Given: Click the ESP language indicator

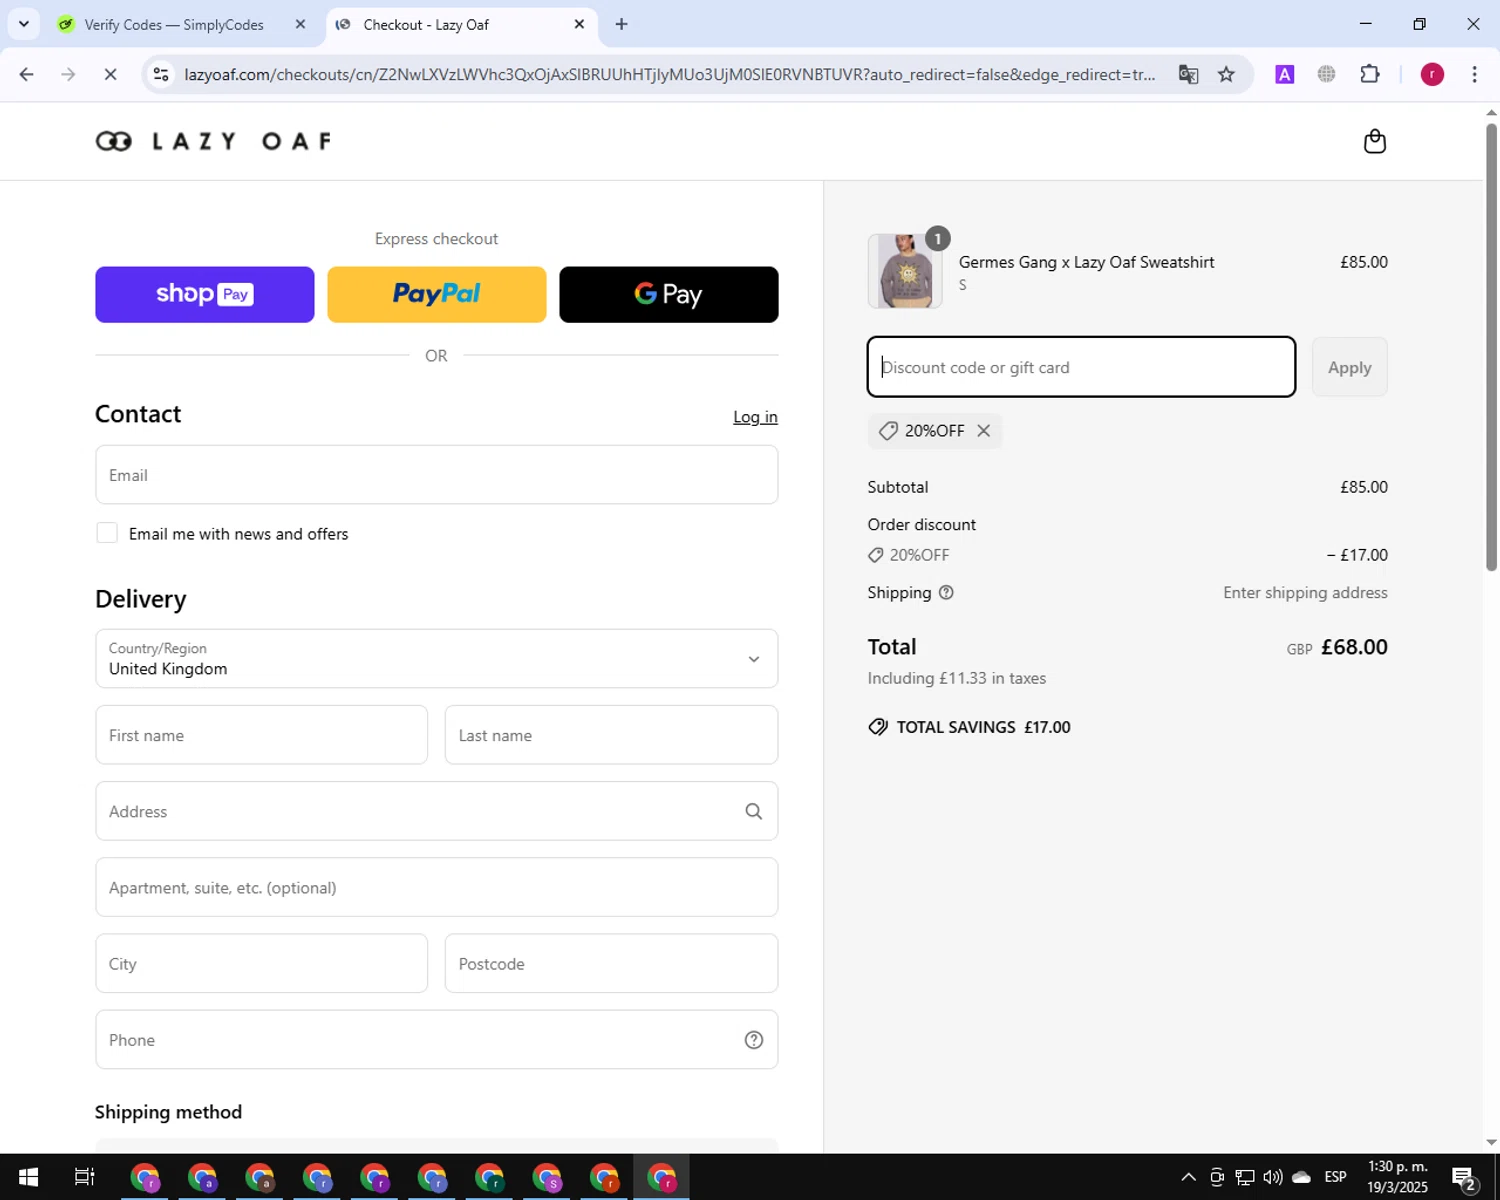Looking at the screenshot, I should 1335,1177.
